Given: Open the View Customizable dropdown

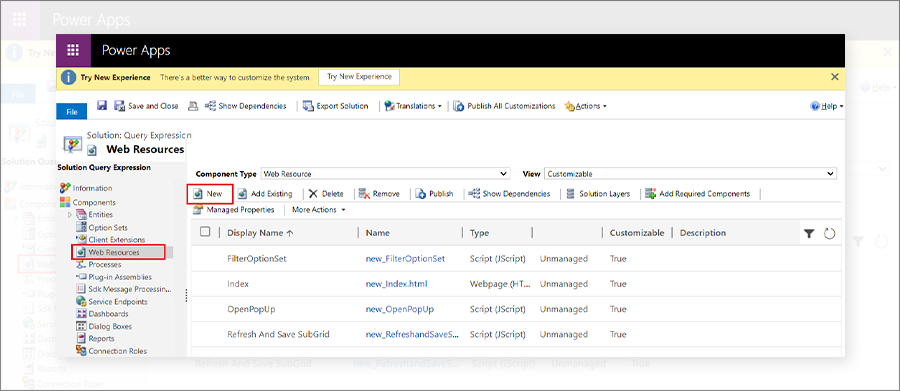Looking at the screenshot, I should tap(690, 173).
